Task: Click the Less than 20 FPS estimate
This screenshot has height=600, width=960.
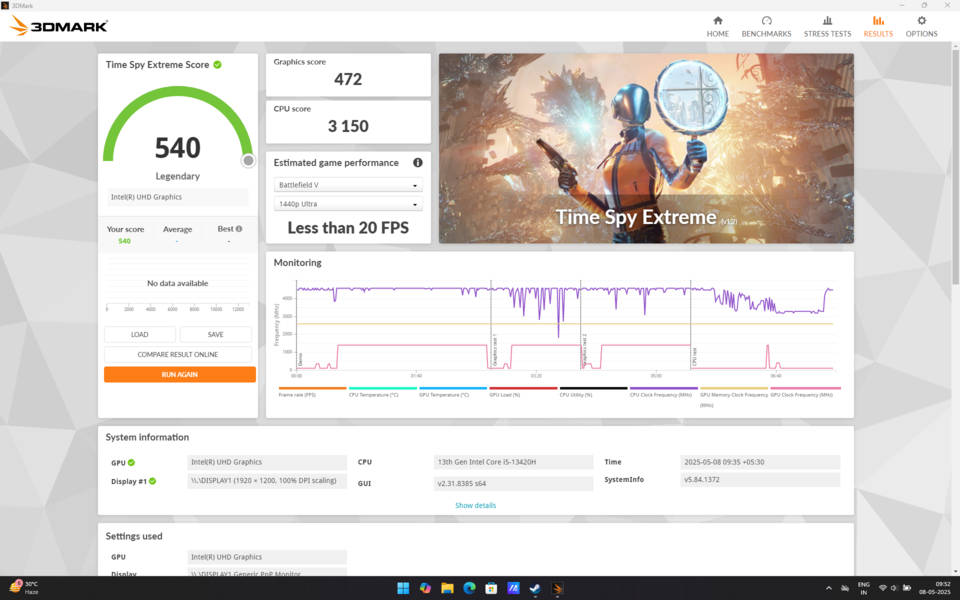Action: point(348,228)
